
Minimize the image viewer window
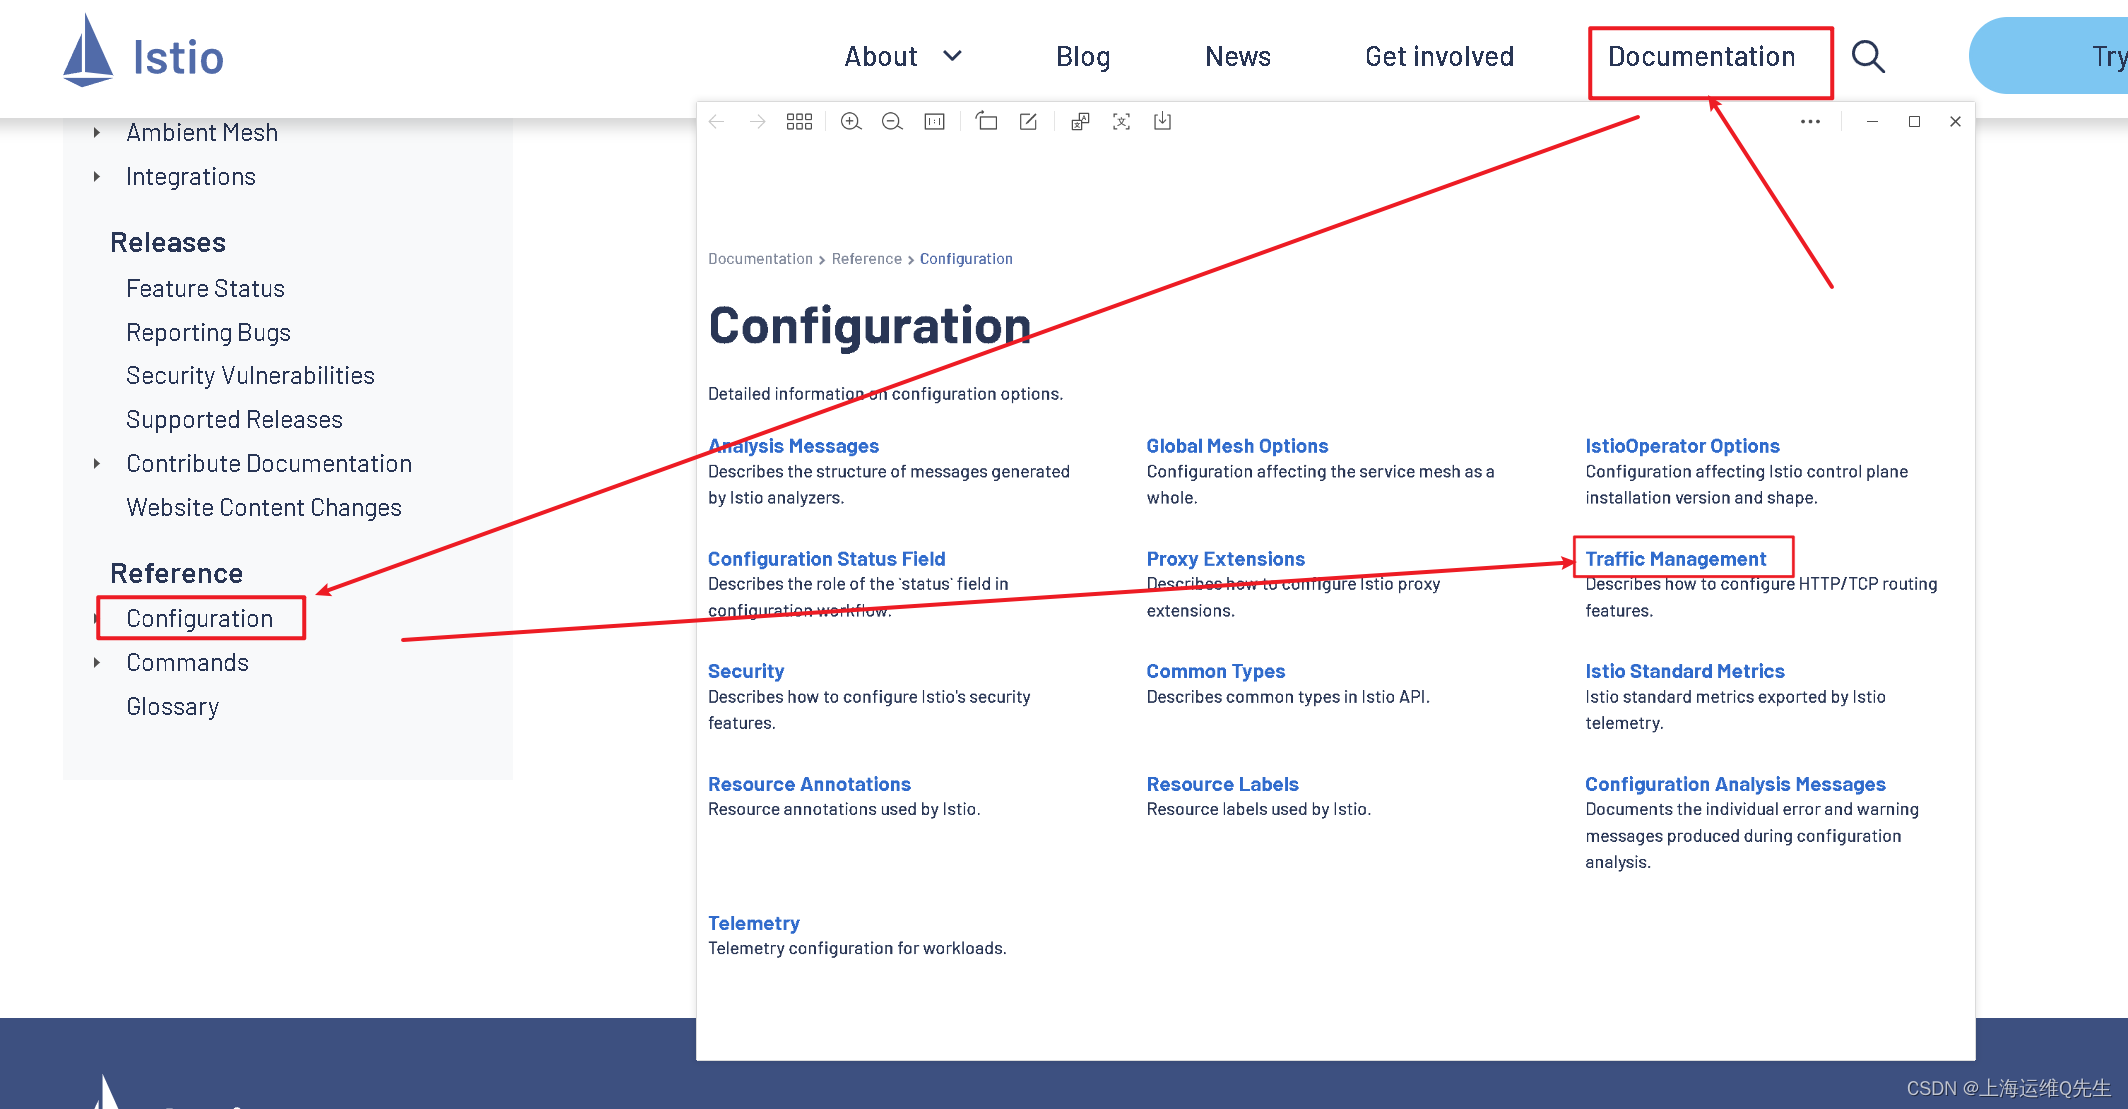(1872, 122)
